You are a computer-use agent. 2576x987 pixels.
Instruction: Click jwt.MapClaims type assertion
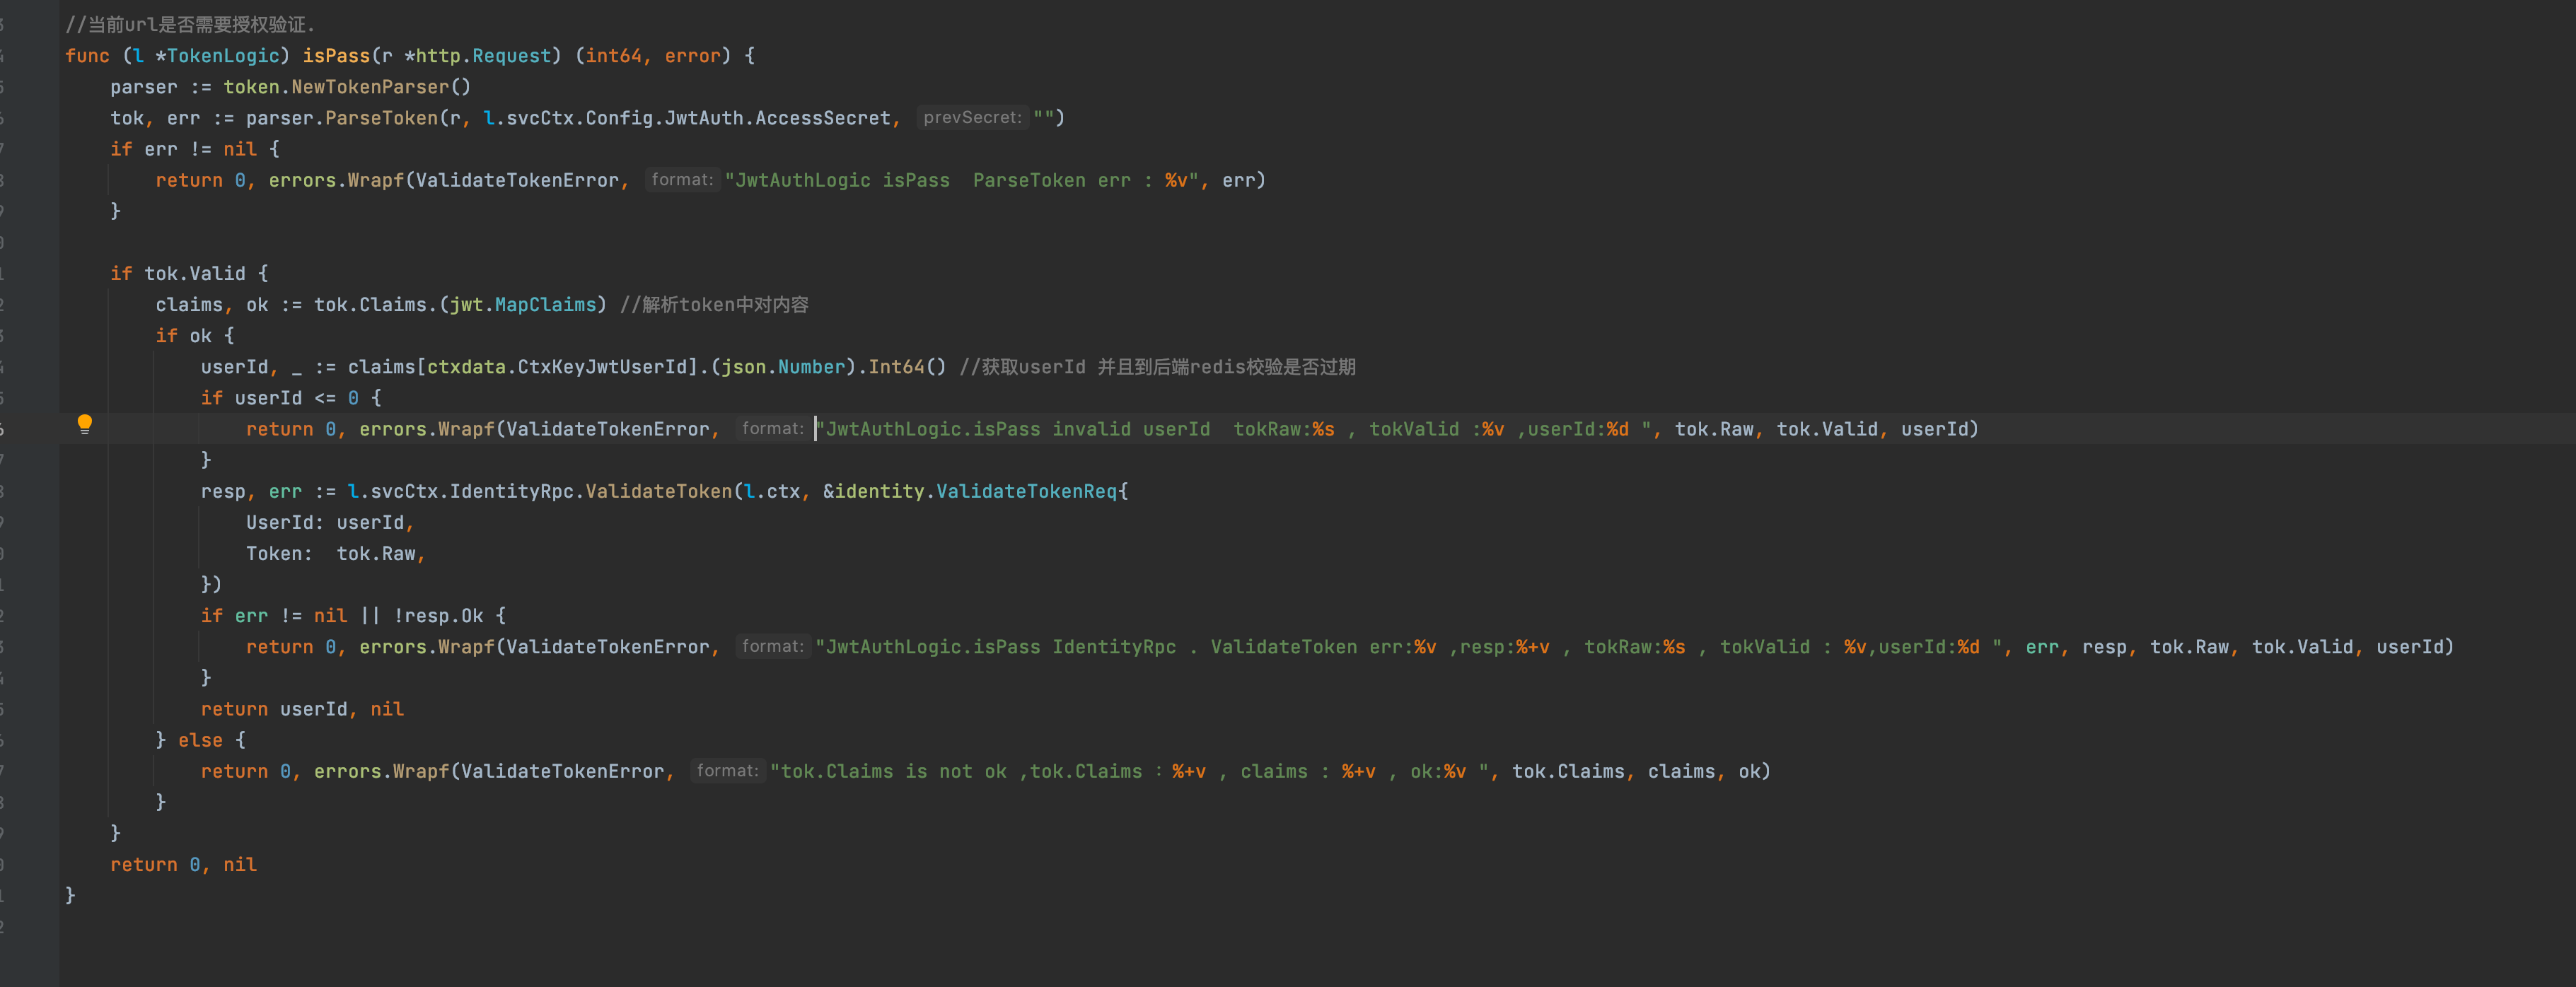click(x=523, y=305)
